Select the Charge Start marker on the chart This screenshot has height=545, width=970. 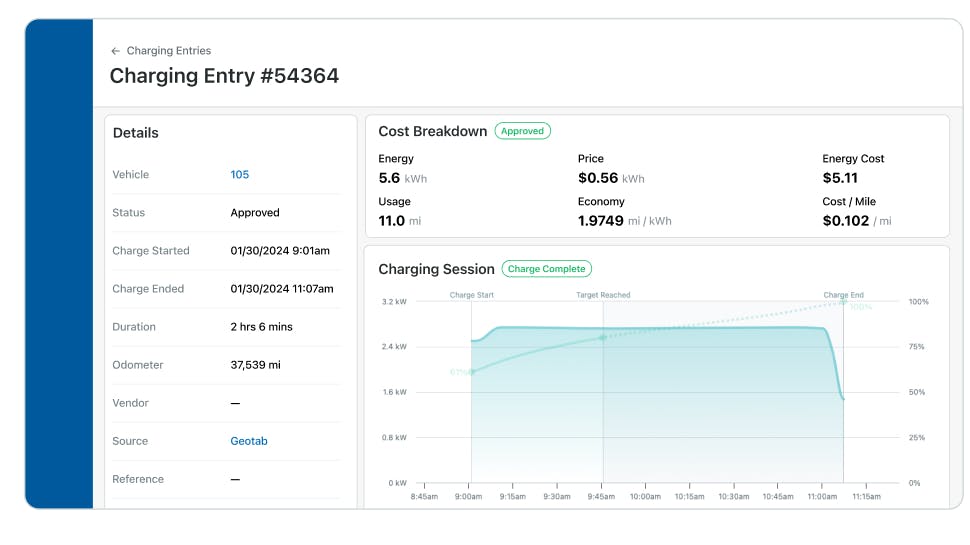[471, 296]
